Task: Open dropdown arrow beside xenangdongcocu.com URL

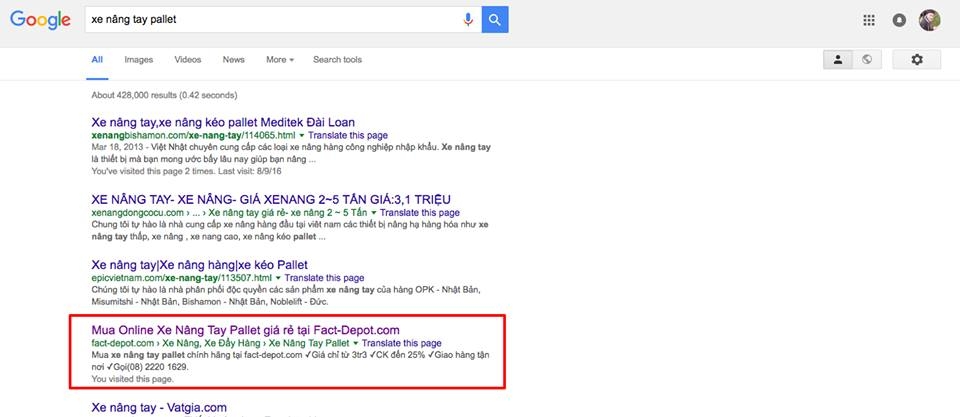Action: pyautogui.click(x=373, y=213)
